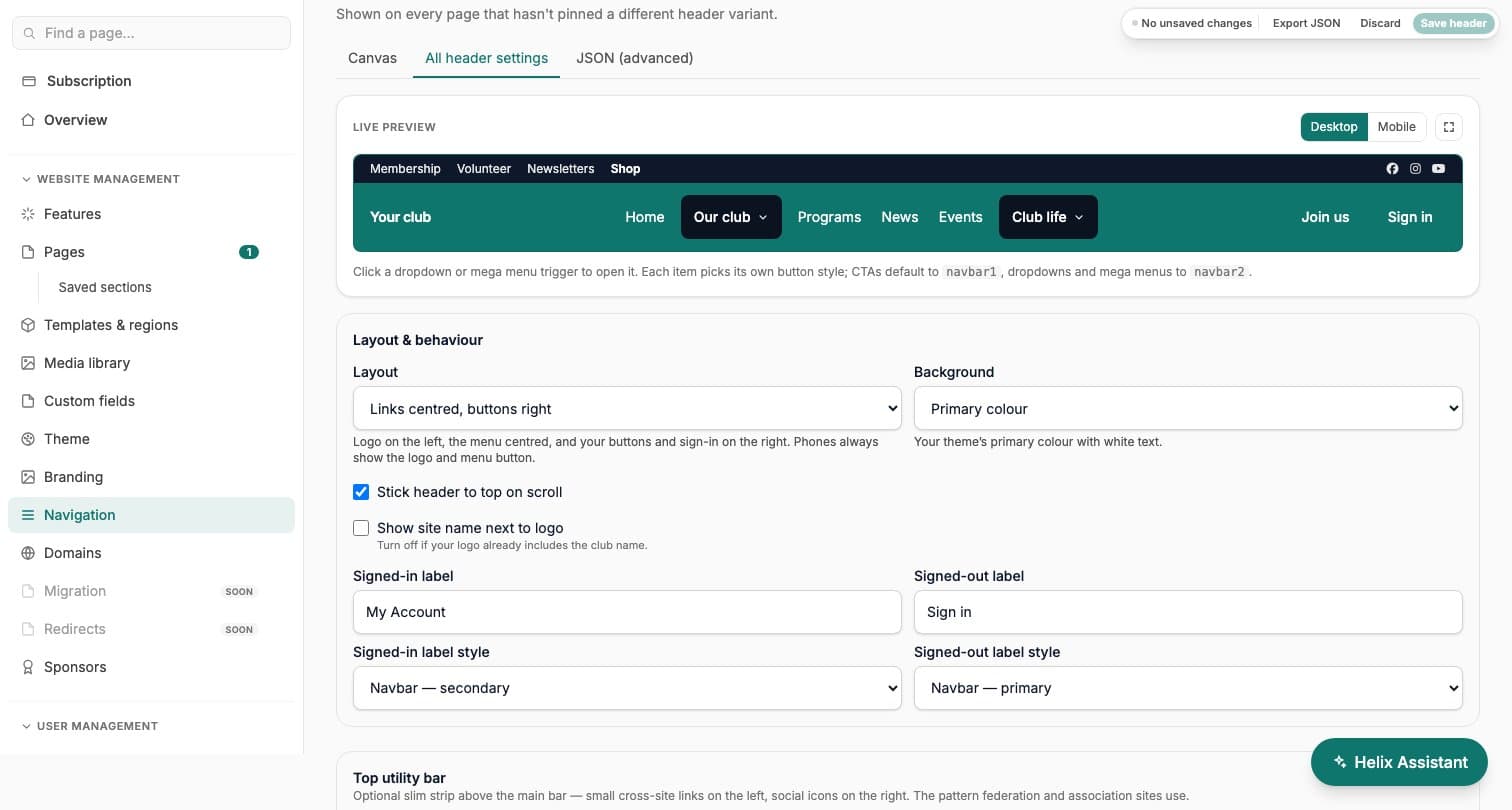Screen dimensions: 1512x810
Task: Click the Discard button
Action: [x=1380, y=23]
